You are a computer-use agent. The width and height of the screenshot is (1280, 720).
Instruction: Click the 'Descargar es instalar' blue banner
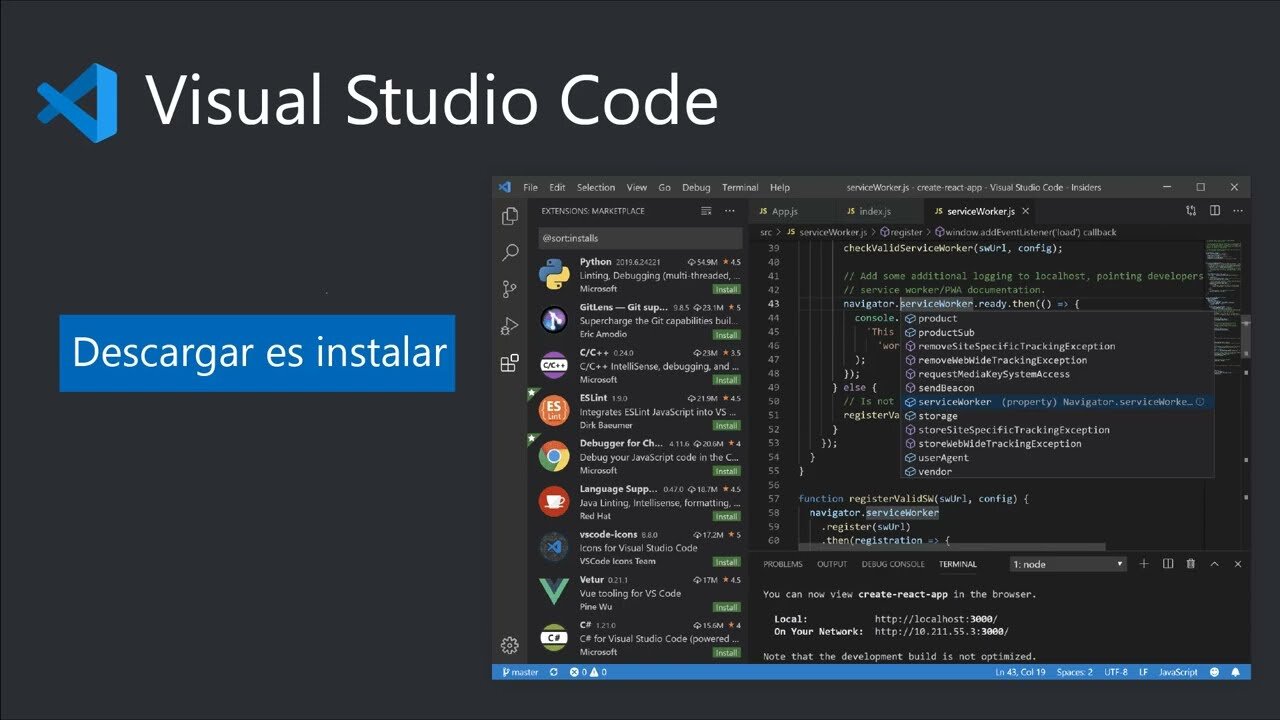click(x=257, y=353)
